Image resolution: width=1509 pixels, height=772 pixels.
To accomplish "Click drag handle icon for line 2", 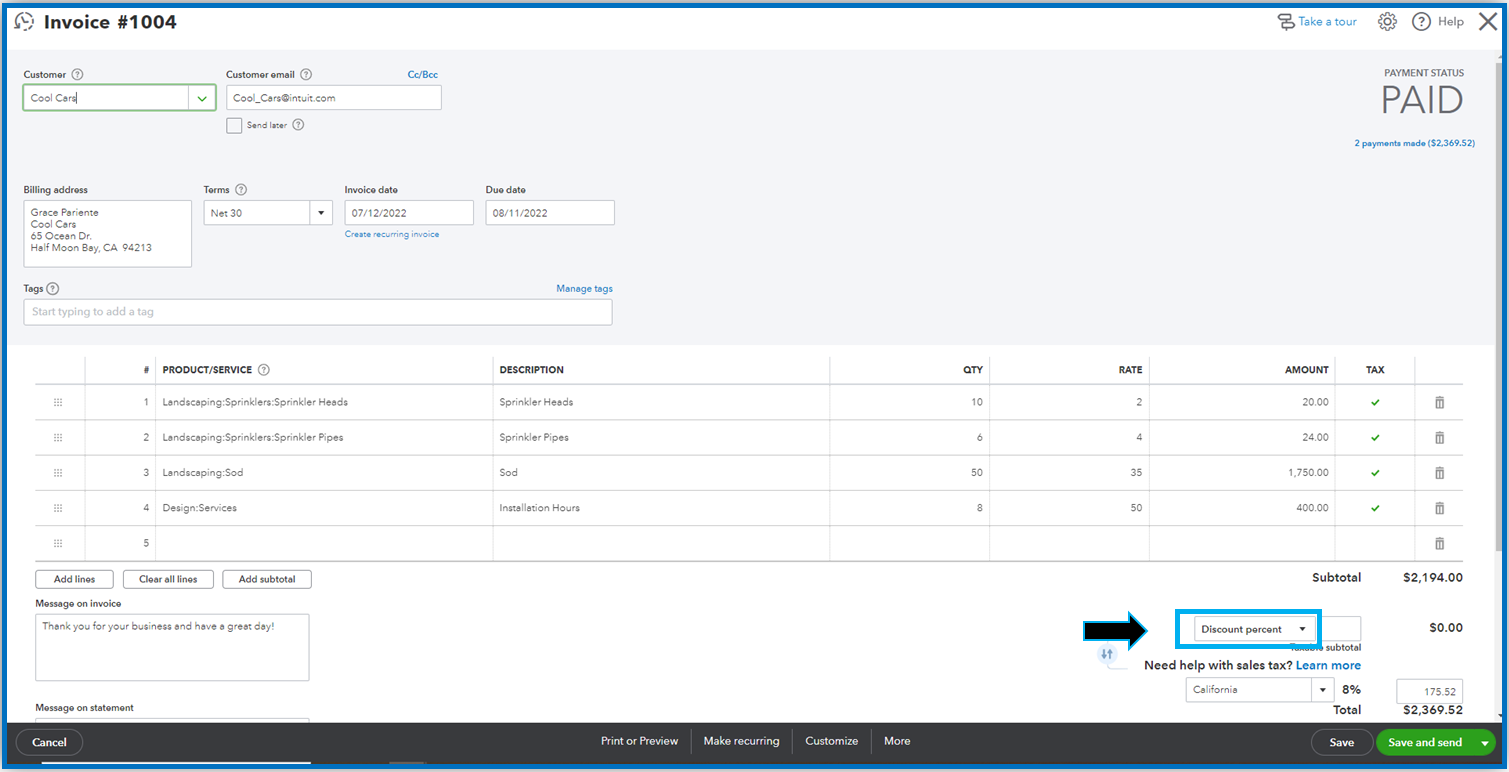I will 58,438.
